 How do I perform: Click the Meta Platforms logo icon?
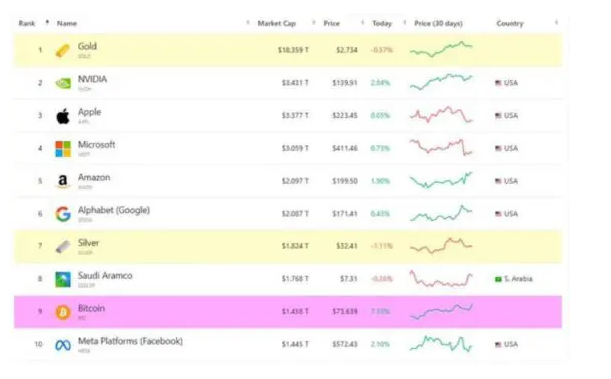click(x=63, y=345)
